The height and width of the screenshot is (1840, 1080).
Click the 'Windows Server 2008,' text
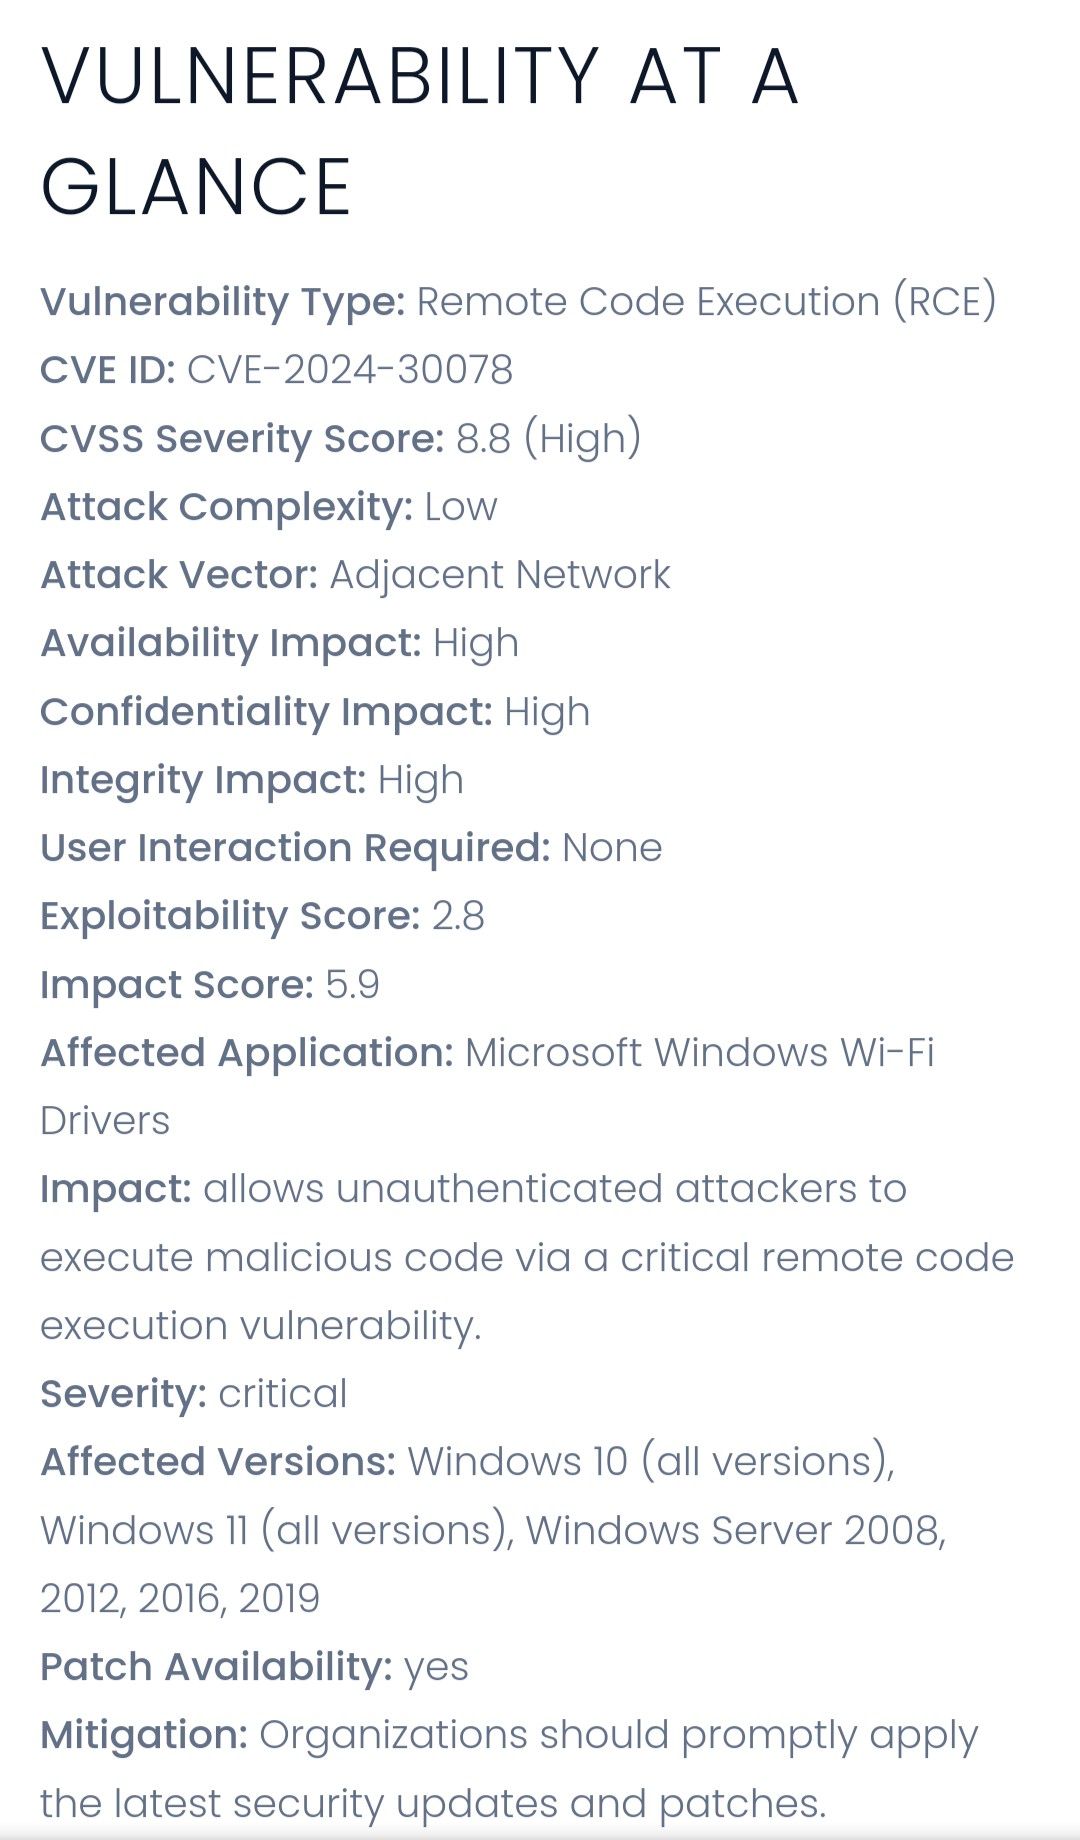[736, 1531]
